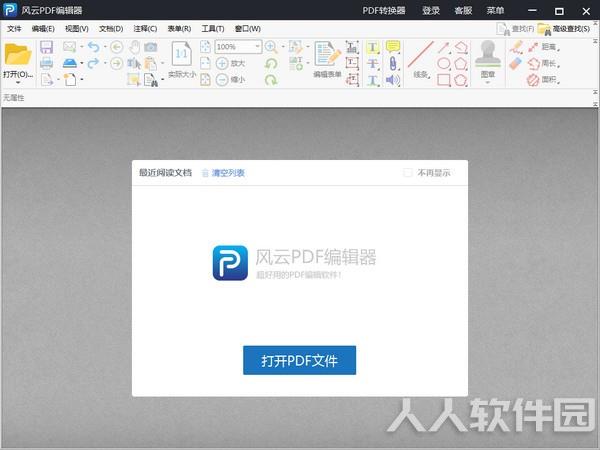Open the 文件 menu

point(14,29)
